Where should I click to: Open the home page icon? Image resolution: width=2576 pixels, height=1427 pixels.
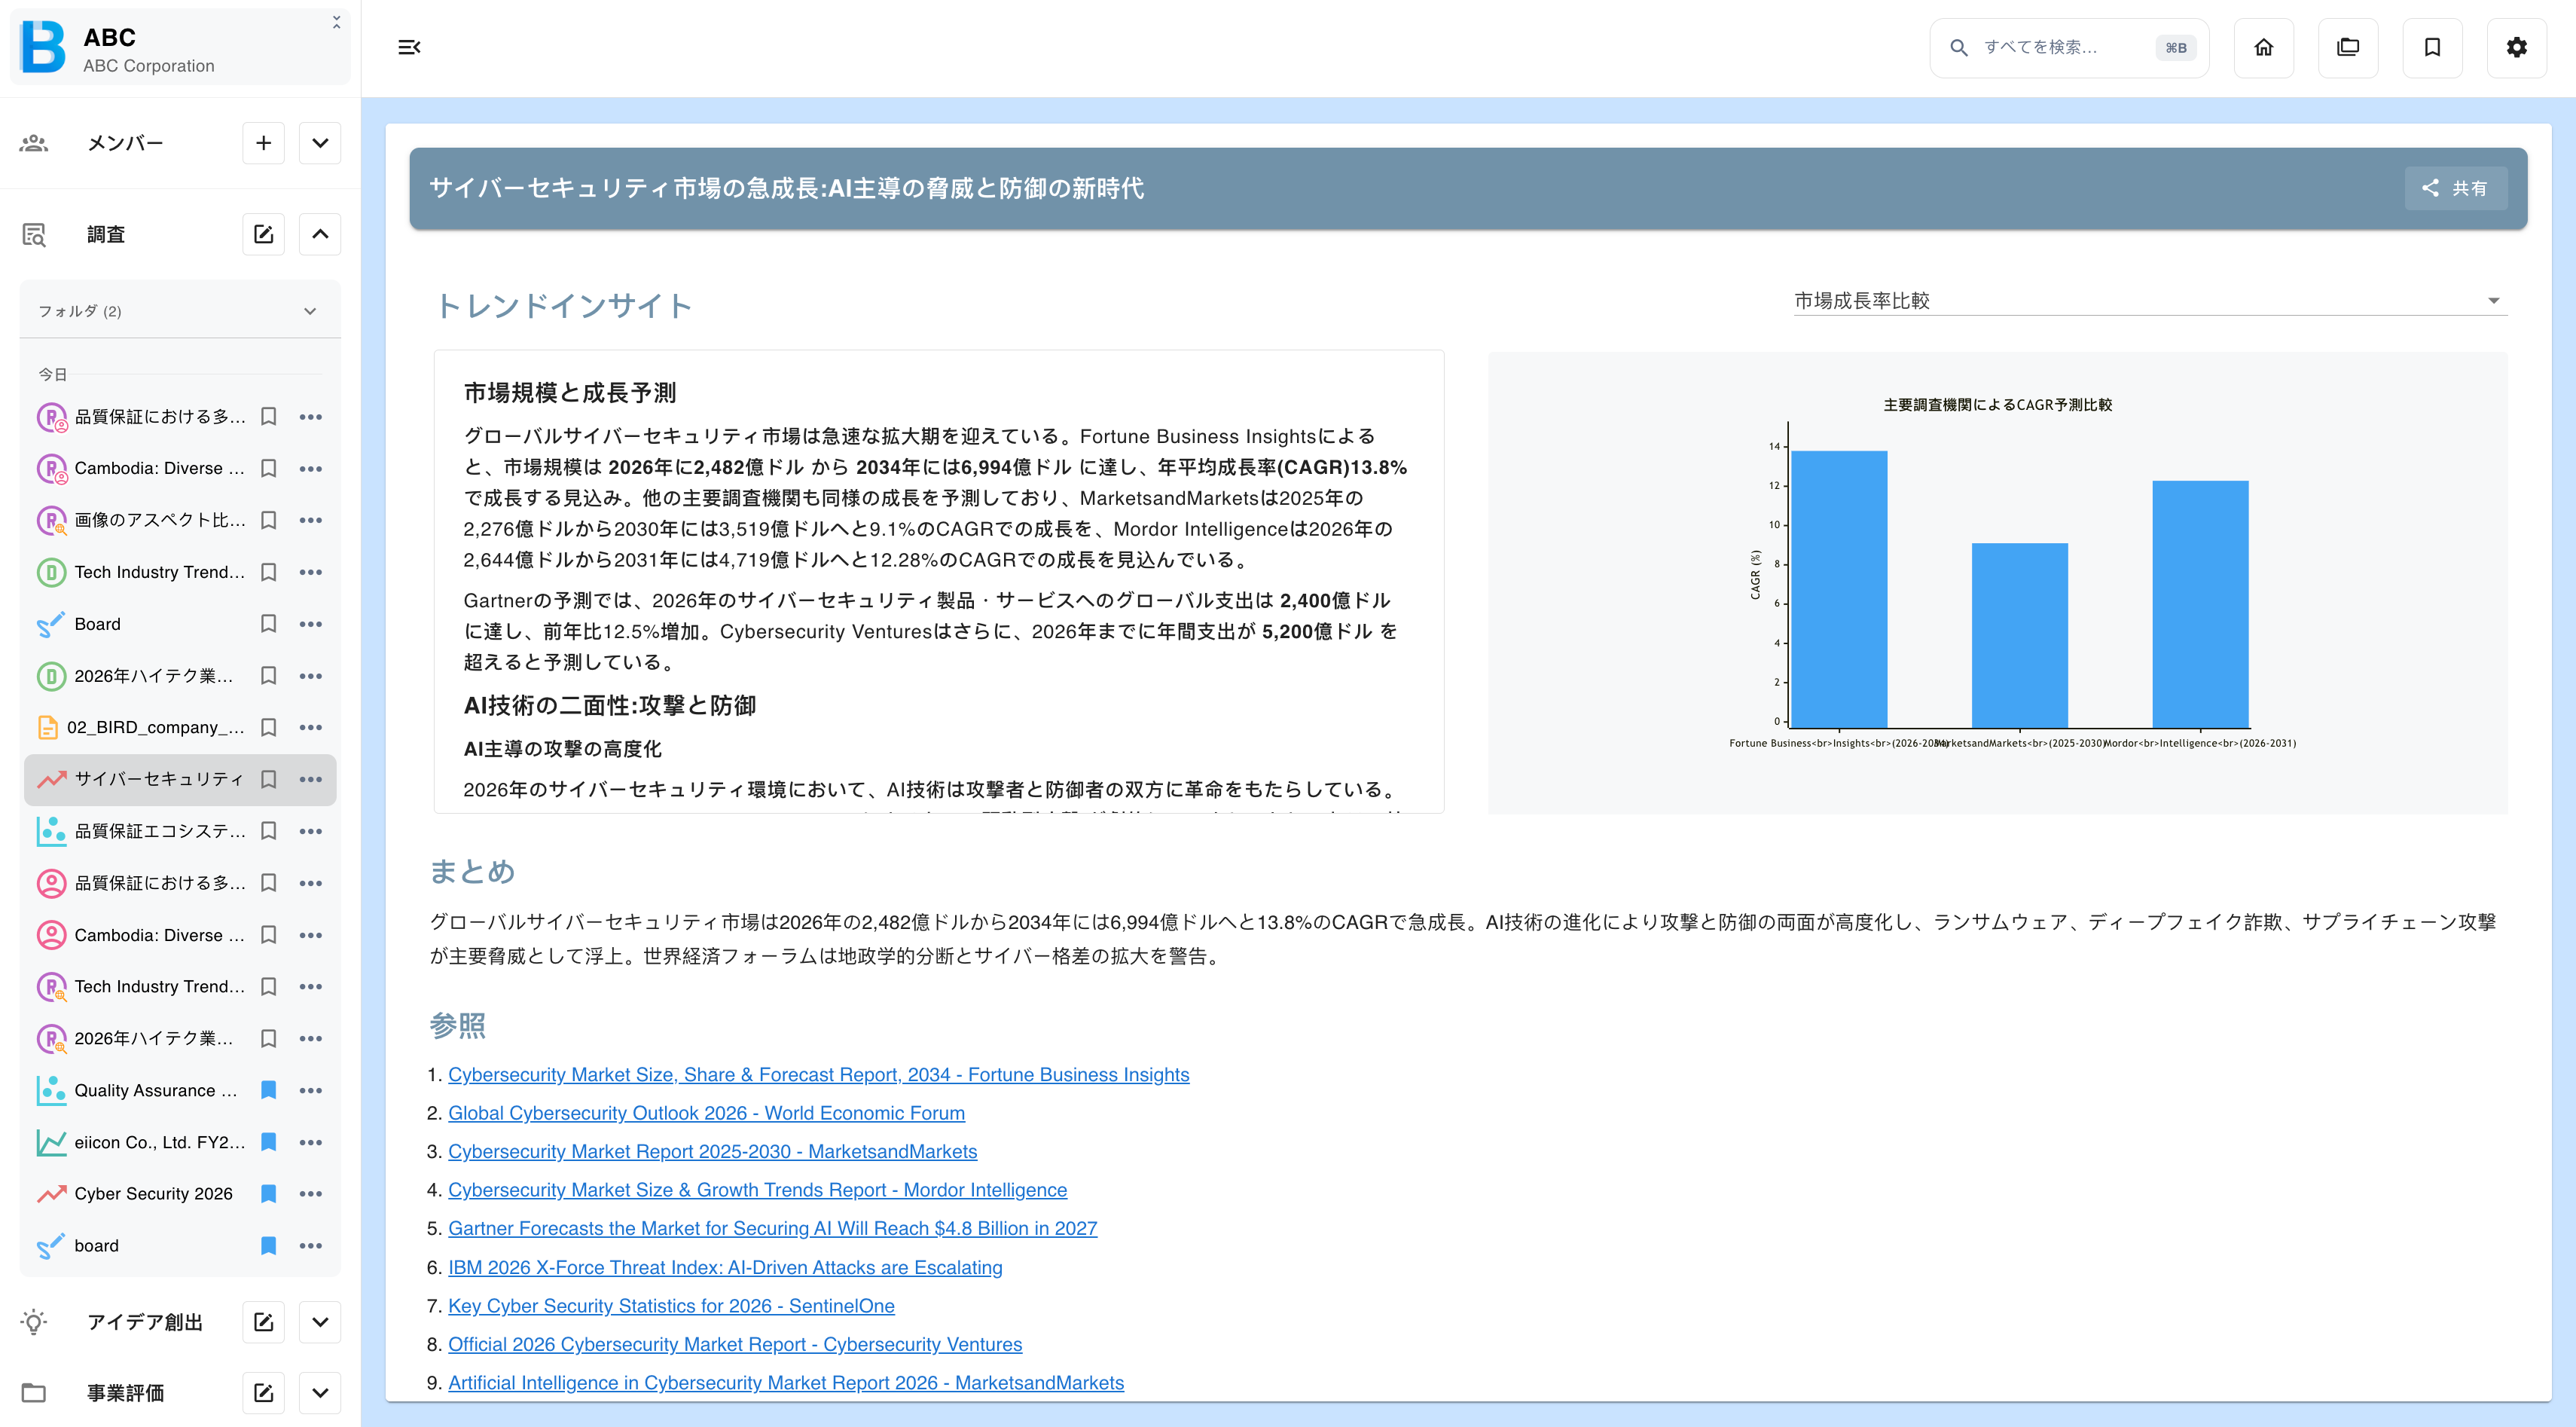click(2263, 47)
